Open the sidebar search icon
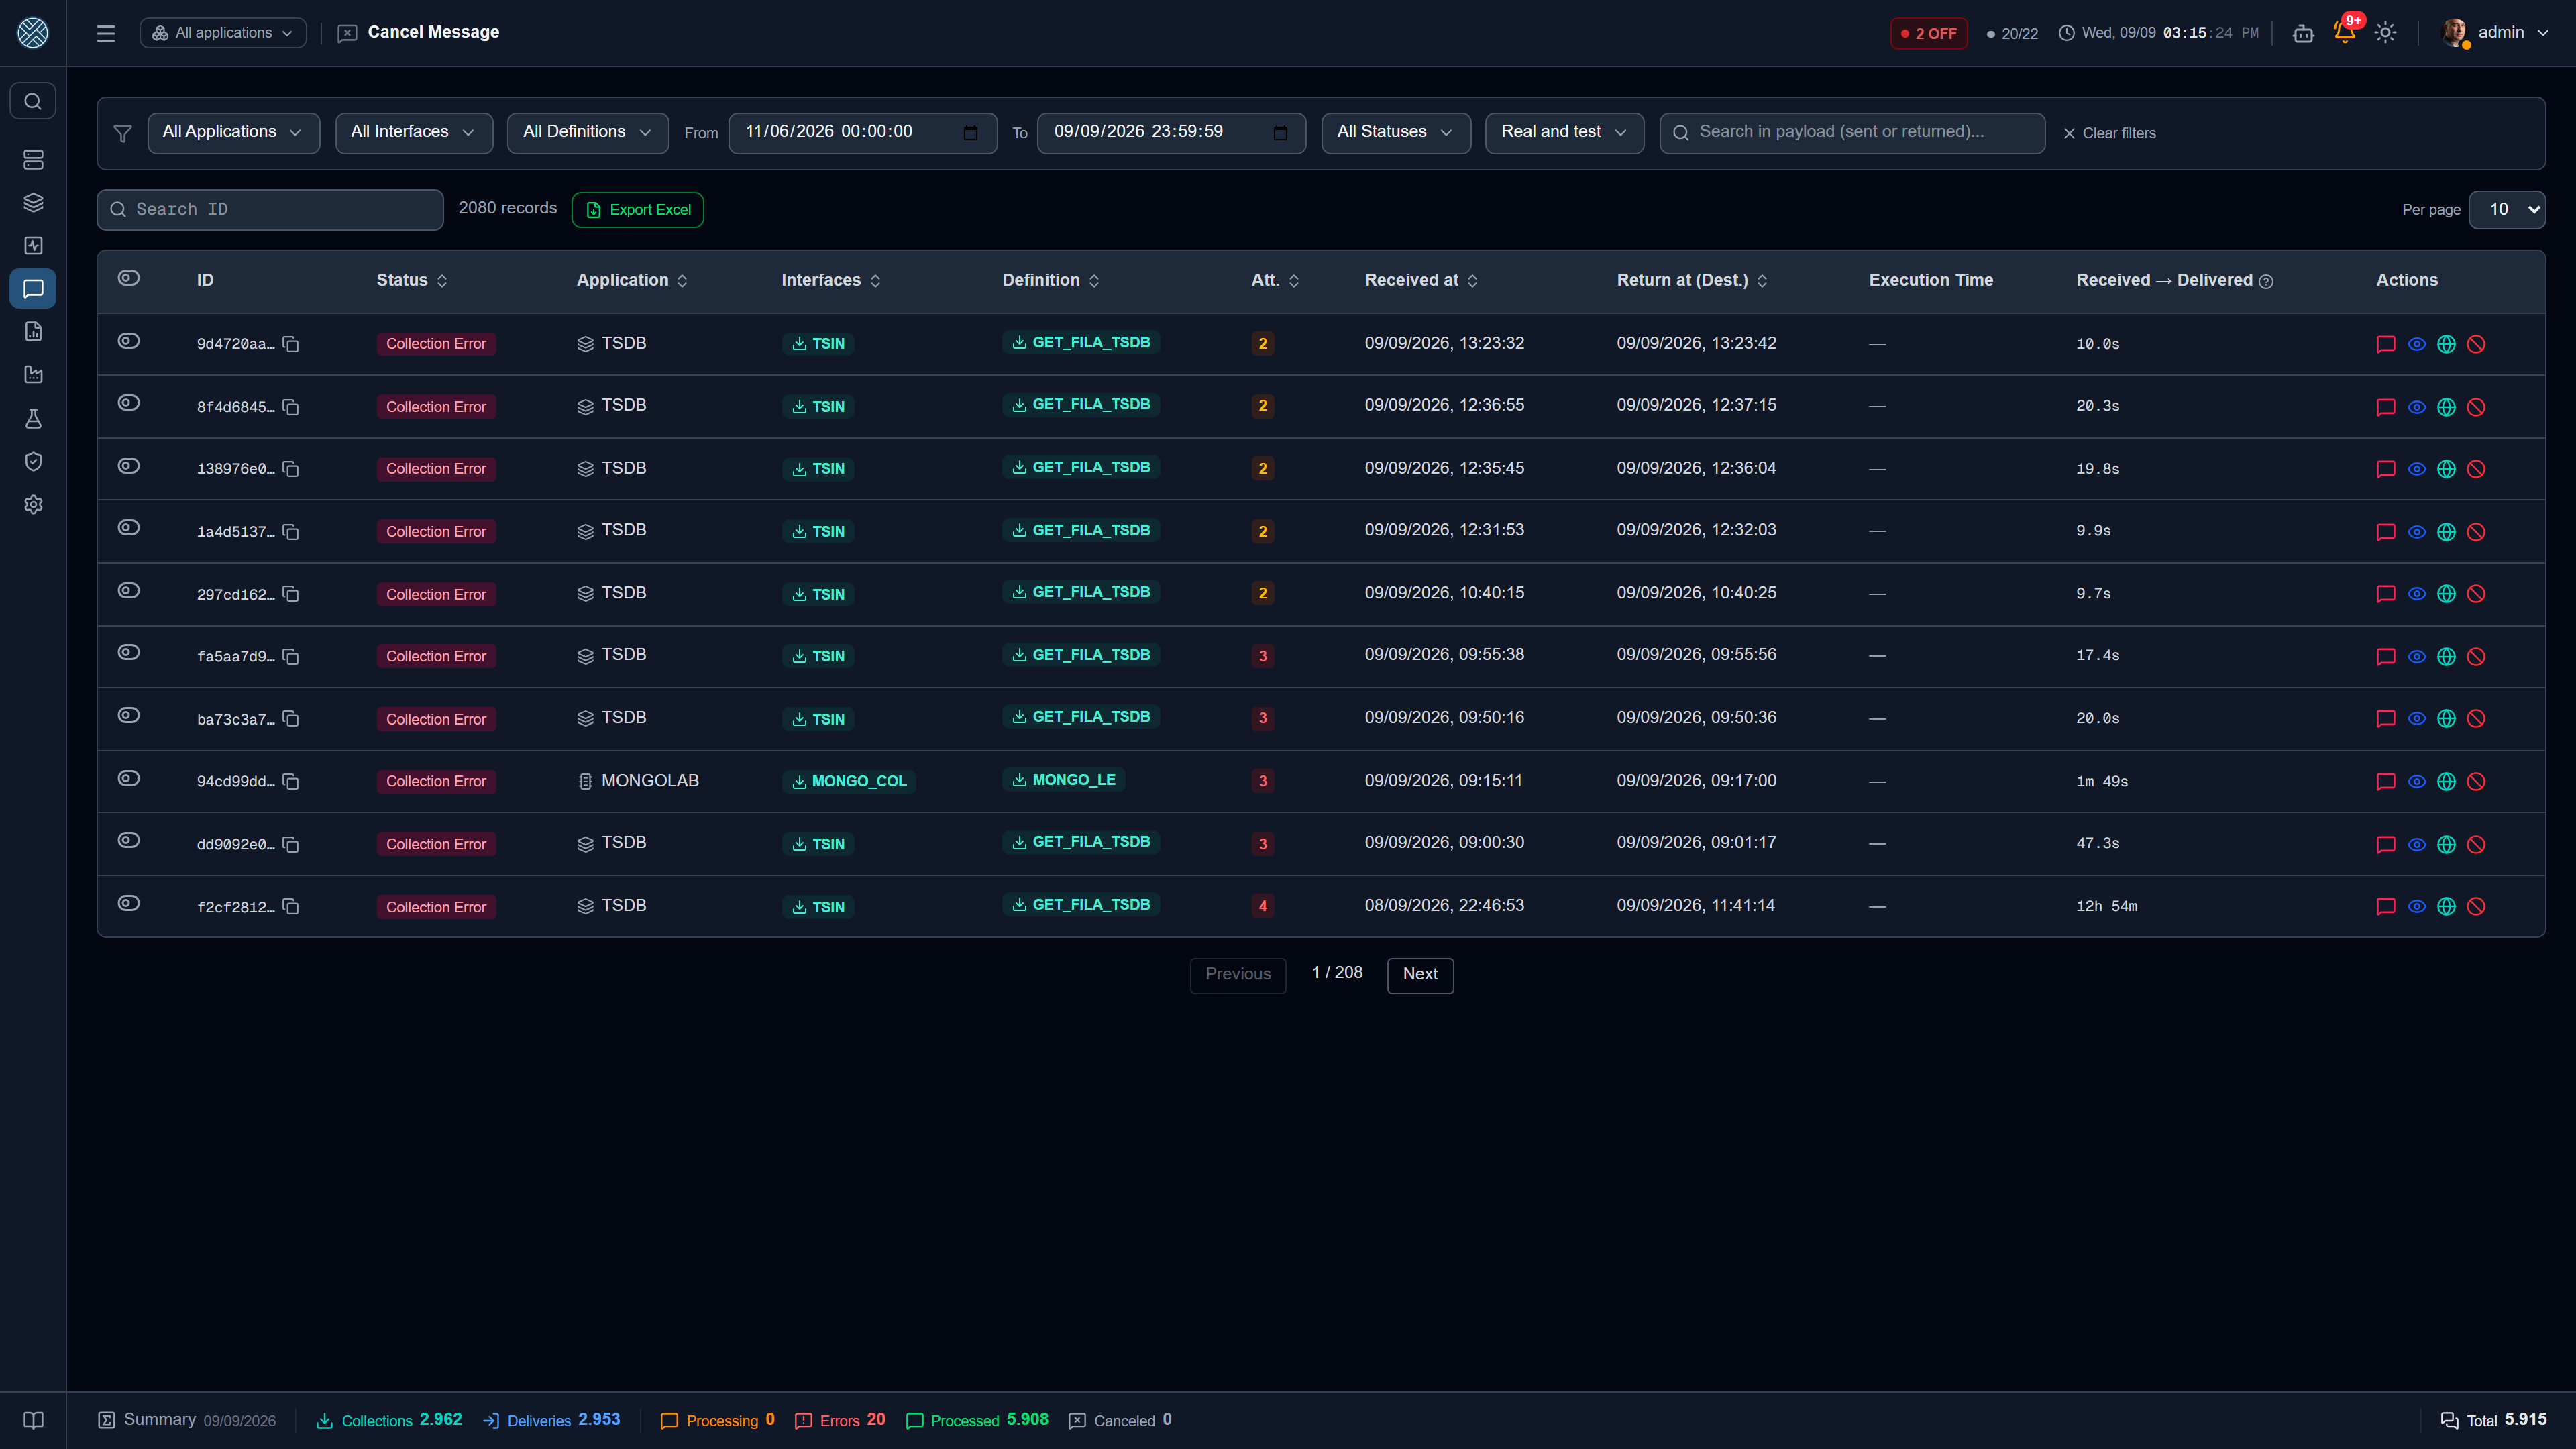 (x=33, y=101)
